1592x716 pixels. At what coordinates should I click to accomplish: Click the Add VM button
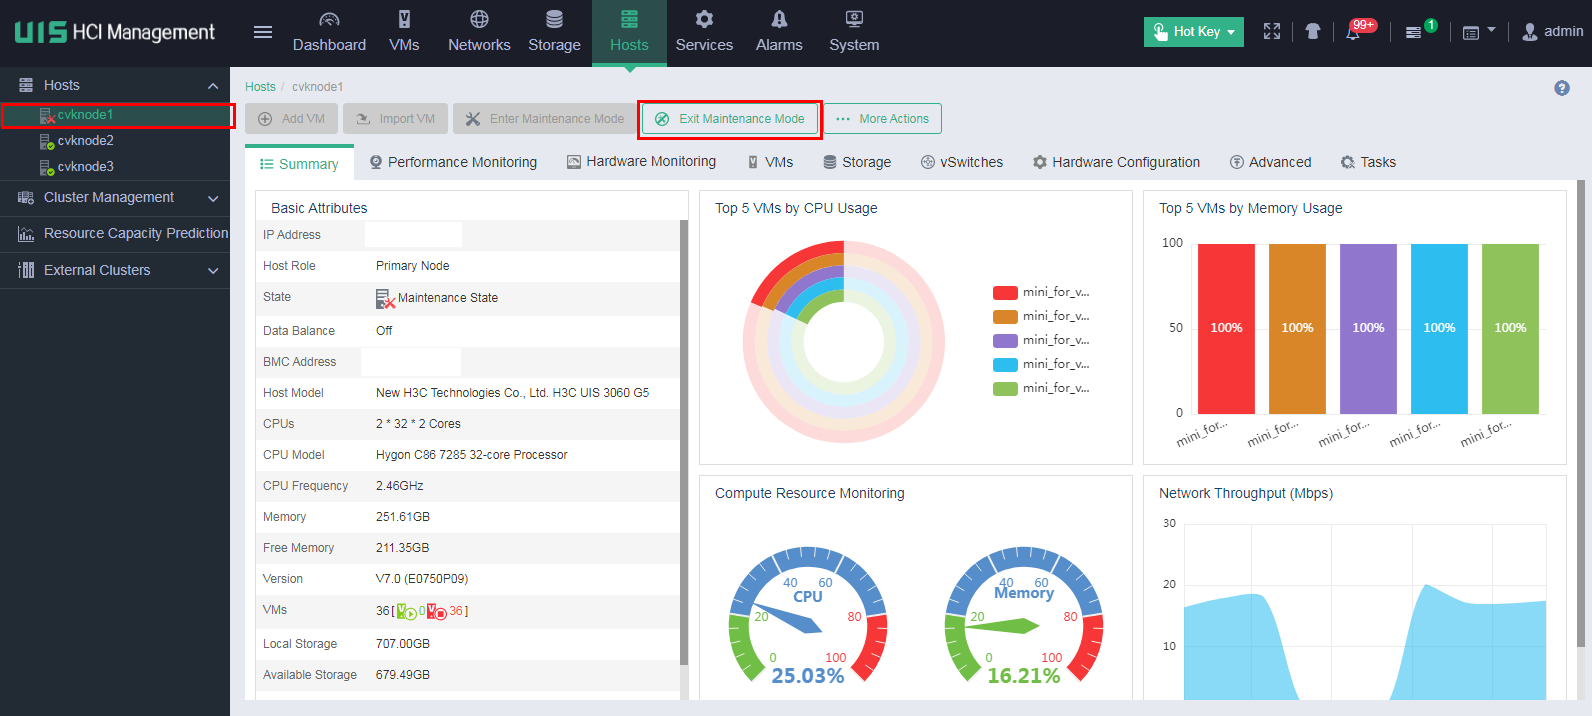pyautogui.click(x=291, y=119)
